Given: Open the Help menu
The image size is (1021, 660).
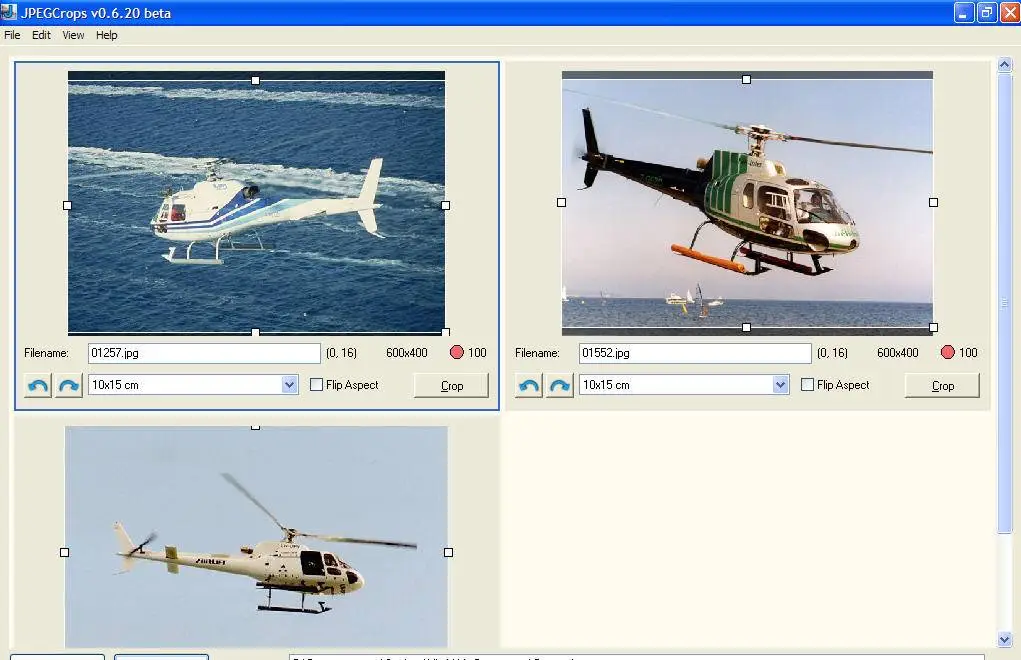Looking at the screenshot, I should tap(107, 35).
